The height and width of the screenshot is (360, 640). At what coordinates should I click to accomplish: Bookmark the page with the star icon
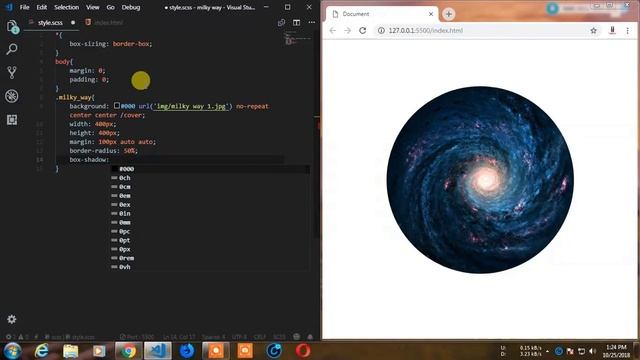(593, 31)
